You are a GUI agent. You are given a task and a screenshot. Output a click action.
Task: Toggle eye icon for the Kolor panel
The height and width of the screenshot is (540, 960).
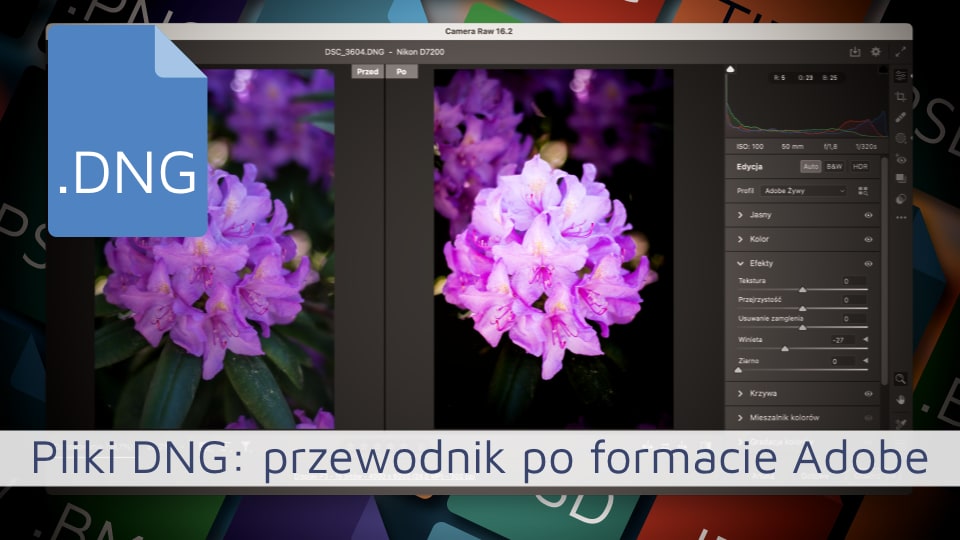[x=868, y=239]
